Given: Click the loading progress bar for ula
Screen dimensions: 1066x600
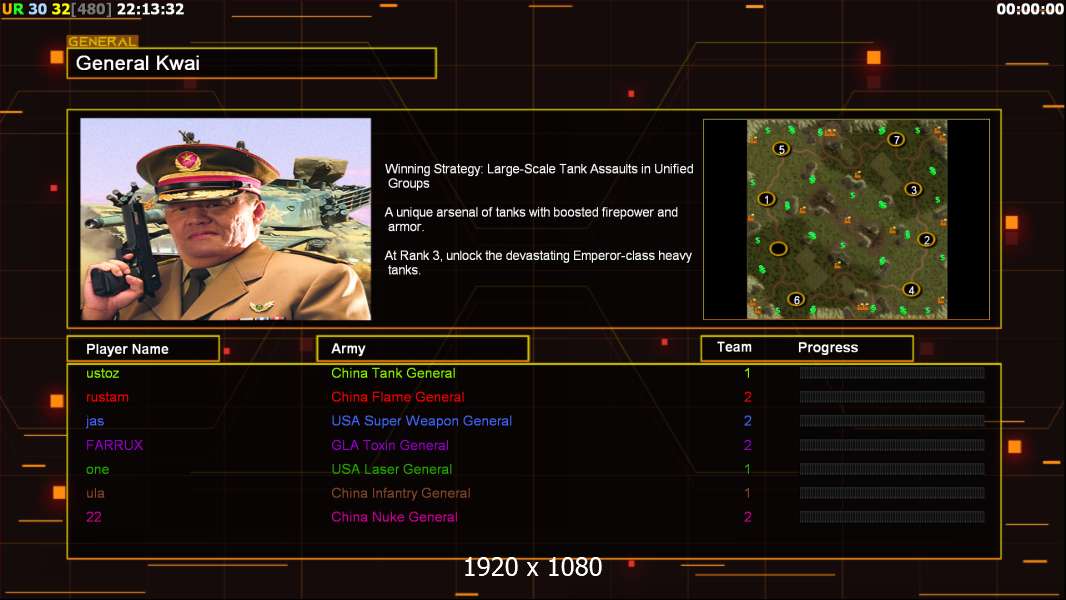Looking at the screenshot, I should (x=892, y=493).
